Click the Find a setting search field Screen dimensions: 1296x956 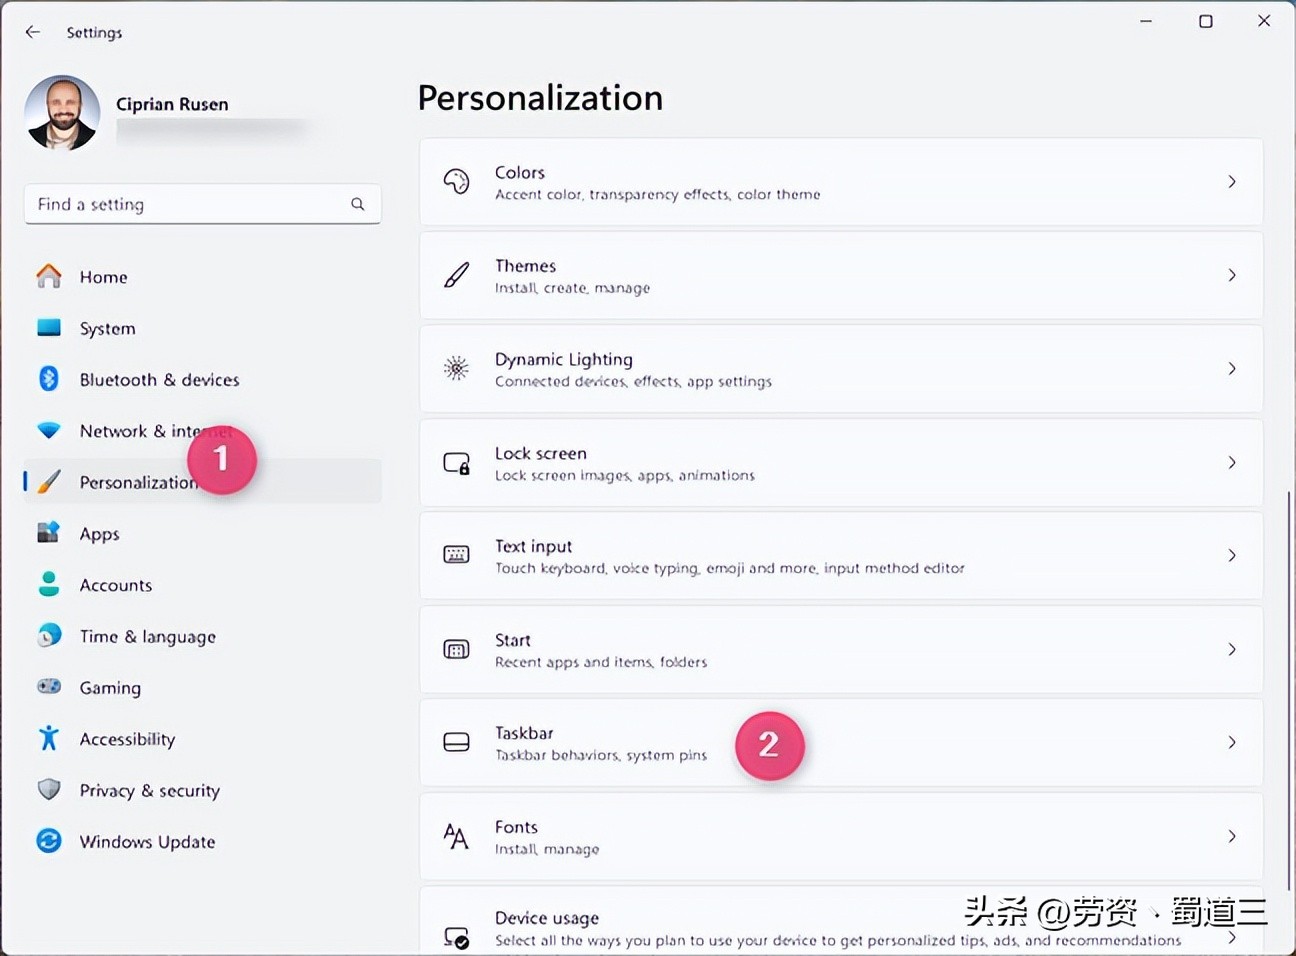(x=180, y=204)
